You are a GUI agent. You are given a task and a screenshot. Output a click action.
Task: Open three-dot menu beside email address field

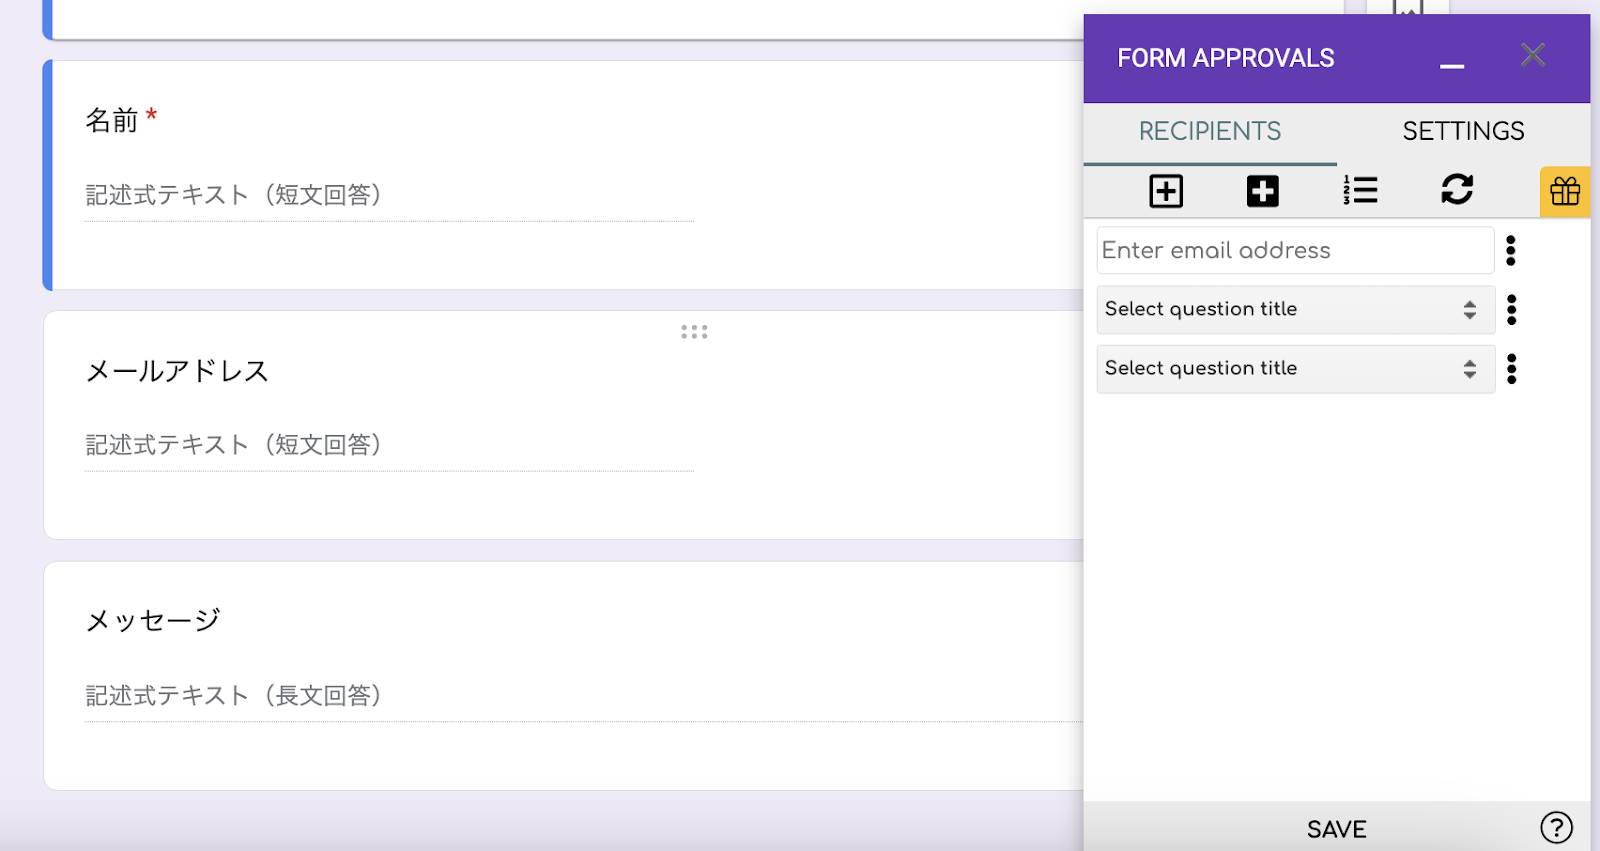coord(1511,251)
